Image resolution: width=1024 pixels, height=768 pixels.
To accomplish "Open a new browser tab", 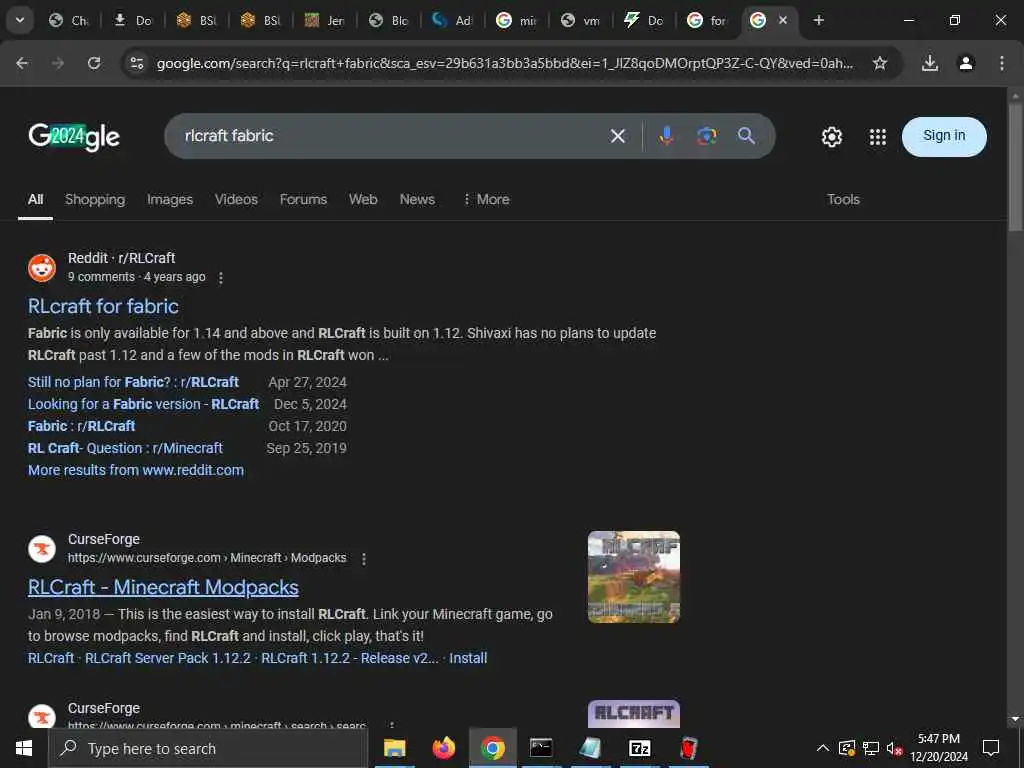I will [x=818, y=20].
